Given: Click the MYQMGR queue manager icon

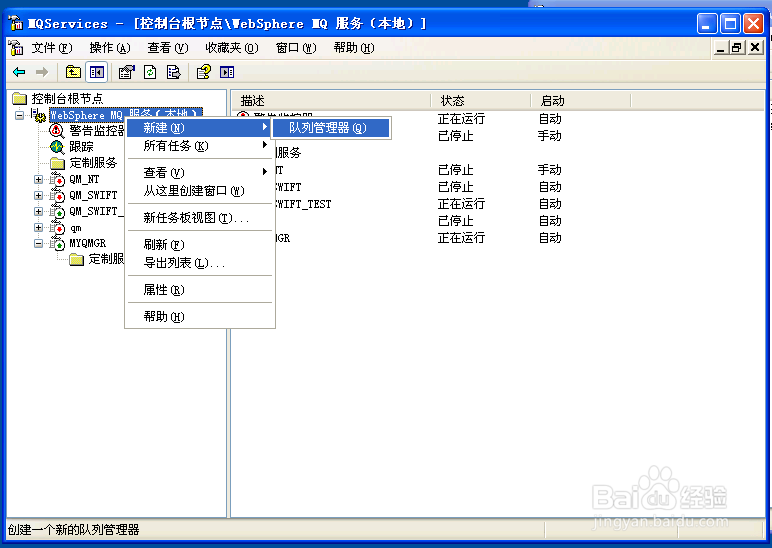Looking at the screenshot, I should [57, 243].
